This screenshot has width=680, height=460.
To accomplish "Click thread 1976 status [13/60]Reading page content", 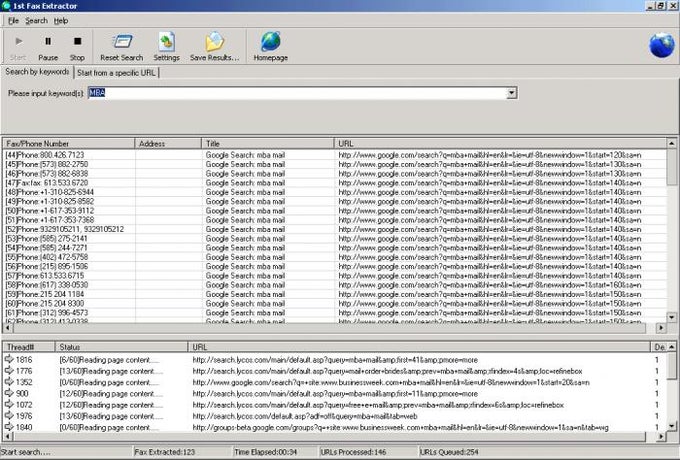I will pyautogui.click(x=111, y=416).
